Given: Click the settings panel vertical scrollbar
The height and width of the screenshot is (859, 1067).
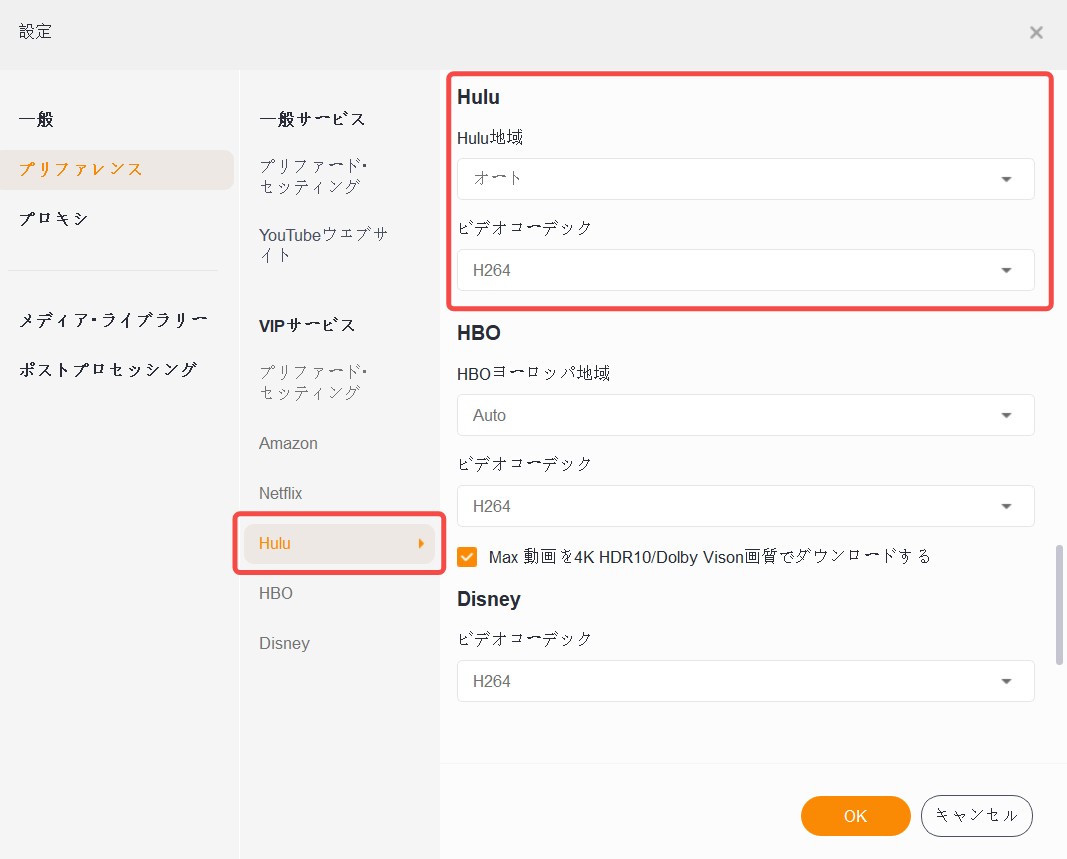Looking at the screenshot, I should tap(1059, 604).
